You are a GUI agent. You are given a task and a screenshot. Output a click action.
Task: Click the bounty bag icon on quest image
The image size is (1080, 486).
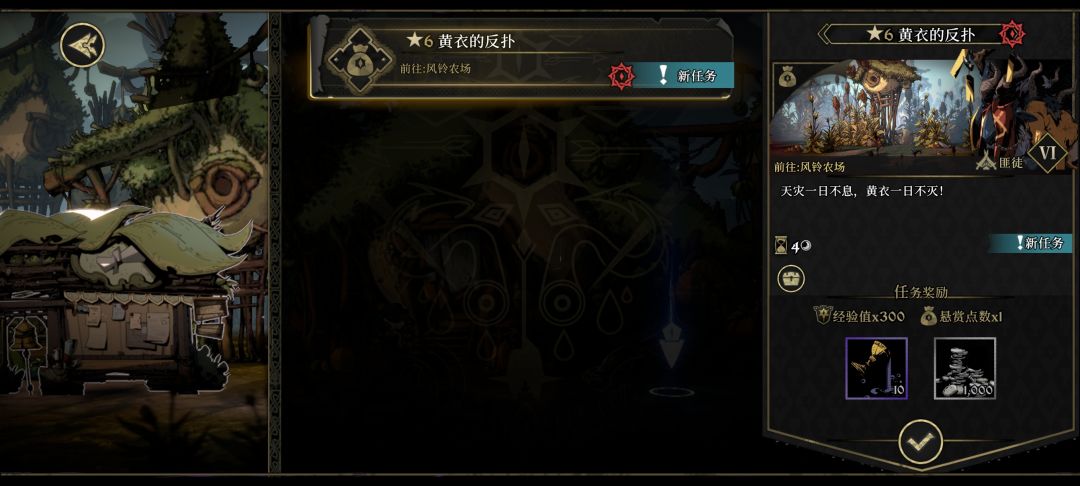(788, 78)
